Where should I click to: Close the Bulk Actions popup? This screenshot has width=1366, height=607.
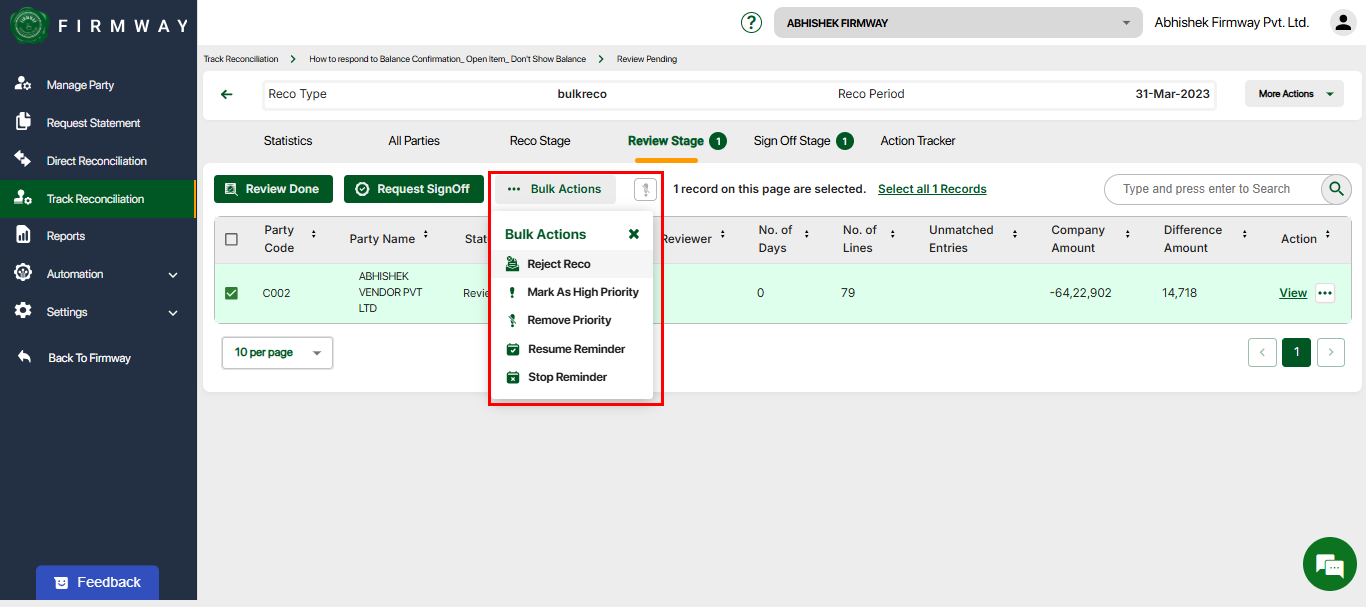(x=633, y=234)
